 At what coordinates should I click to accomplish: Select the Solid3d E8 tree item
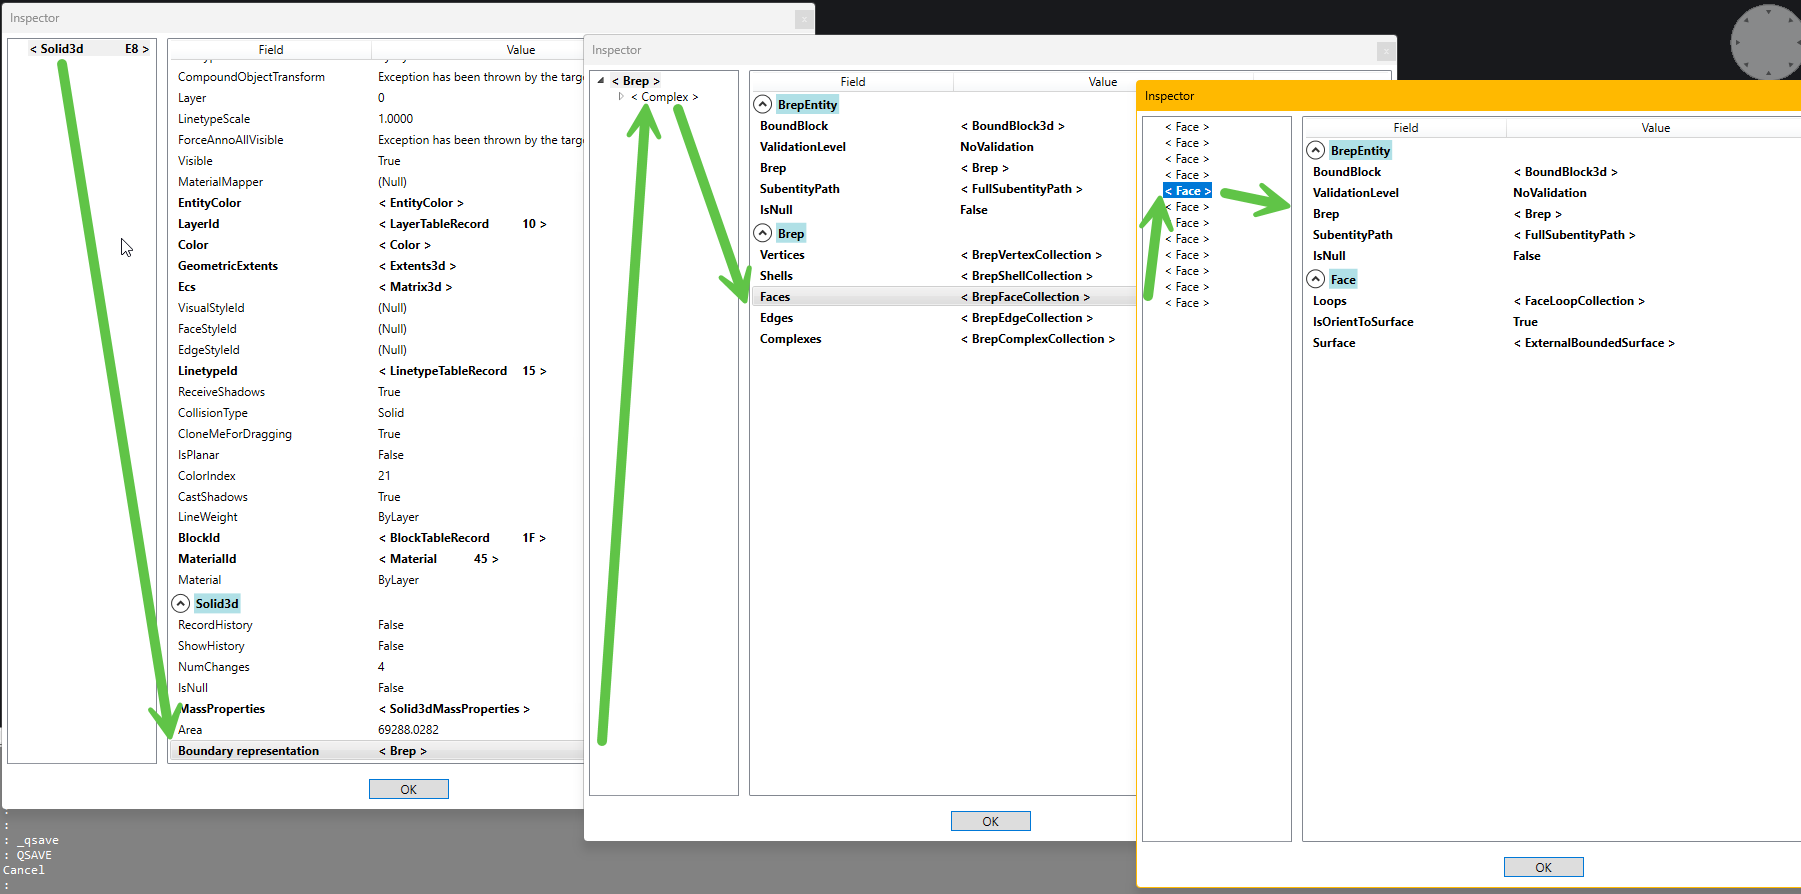[x=88, y=49]
